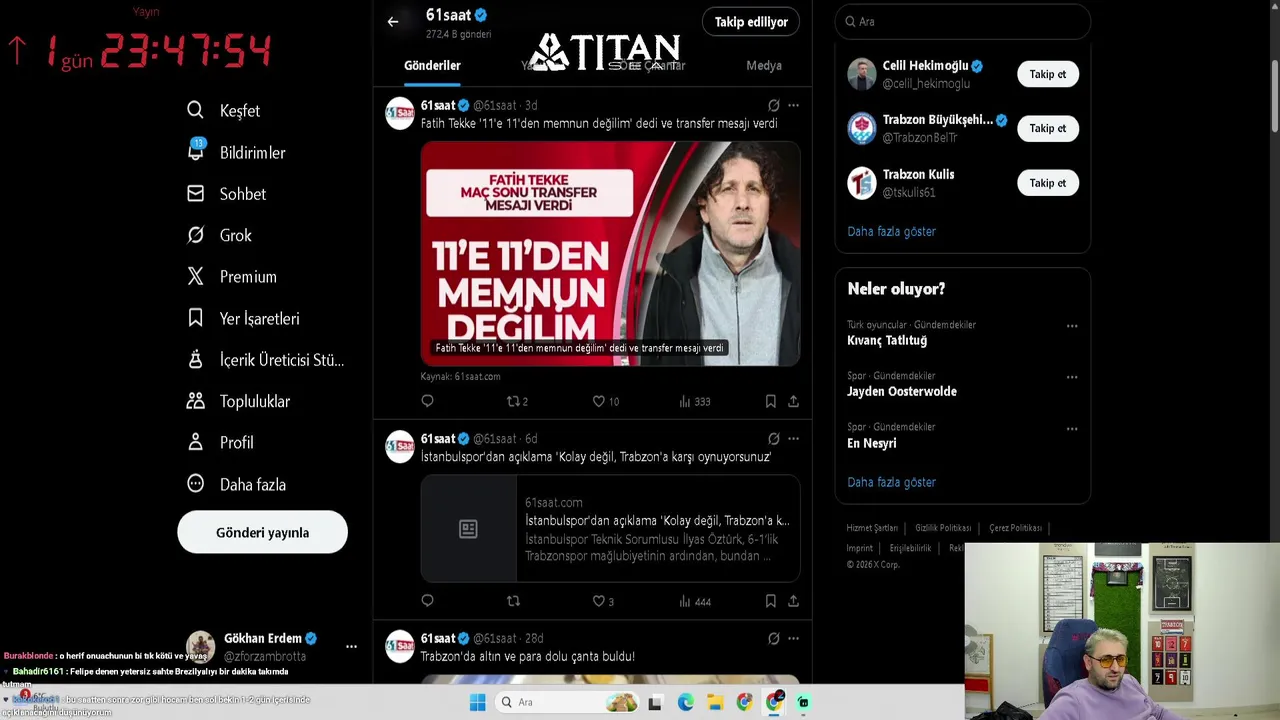Open Çerez Politikası link
1280x720 pixels.
1015,528
